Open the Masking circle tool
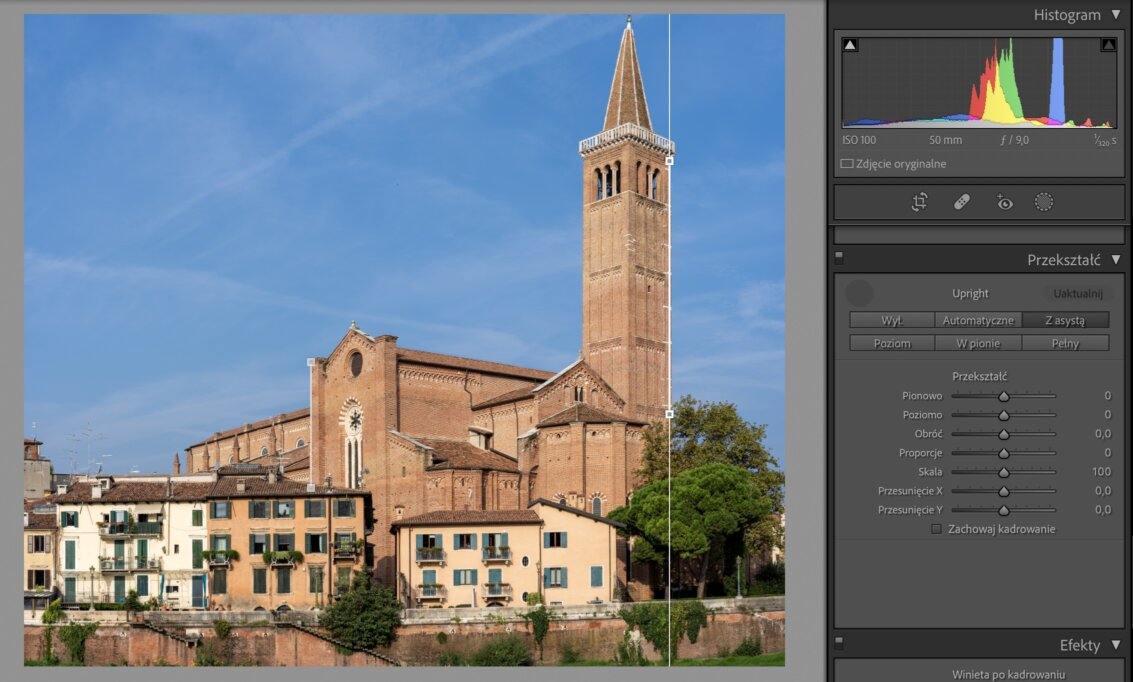1133x682 pixels. [x=1044, y=202]
